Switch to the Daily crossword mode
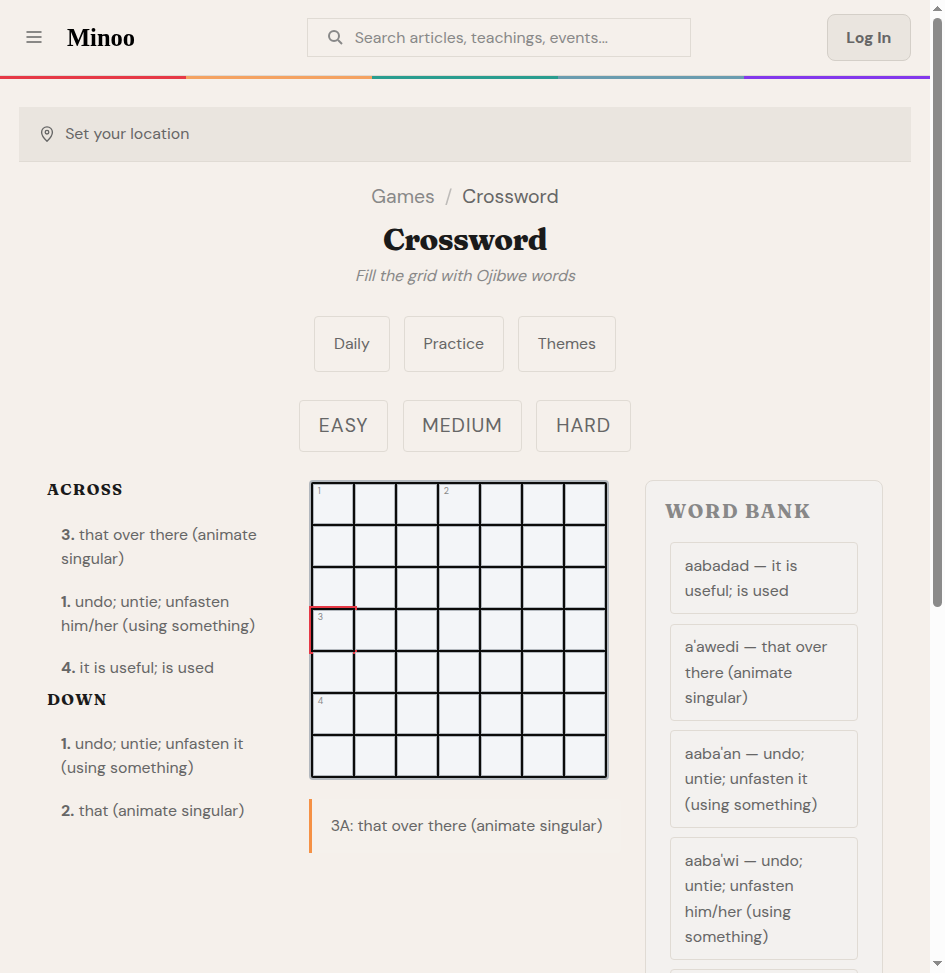The width and height of the screenshot is (945, 973). (x=351, y=343)
